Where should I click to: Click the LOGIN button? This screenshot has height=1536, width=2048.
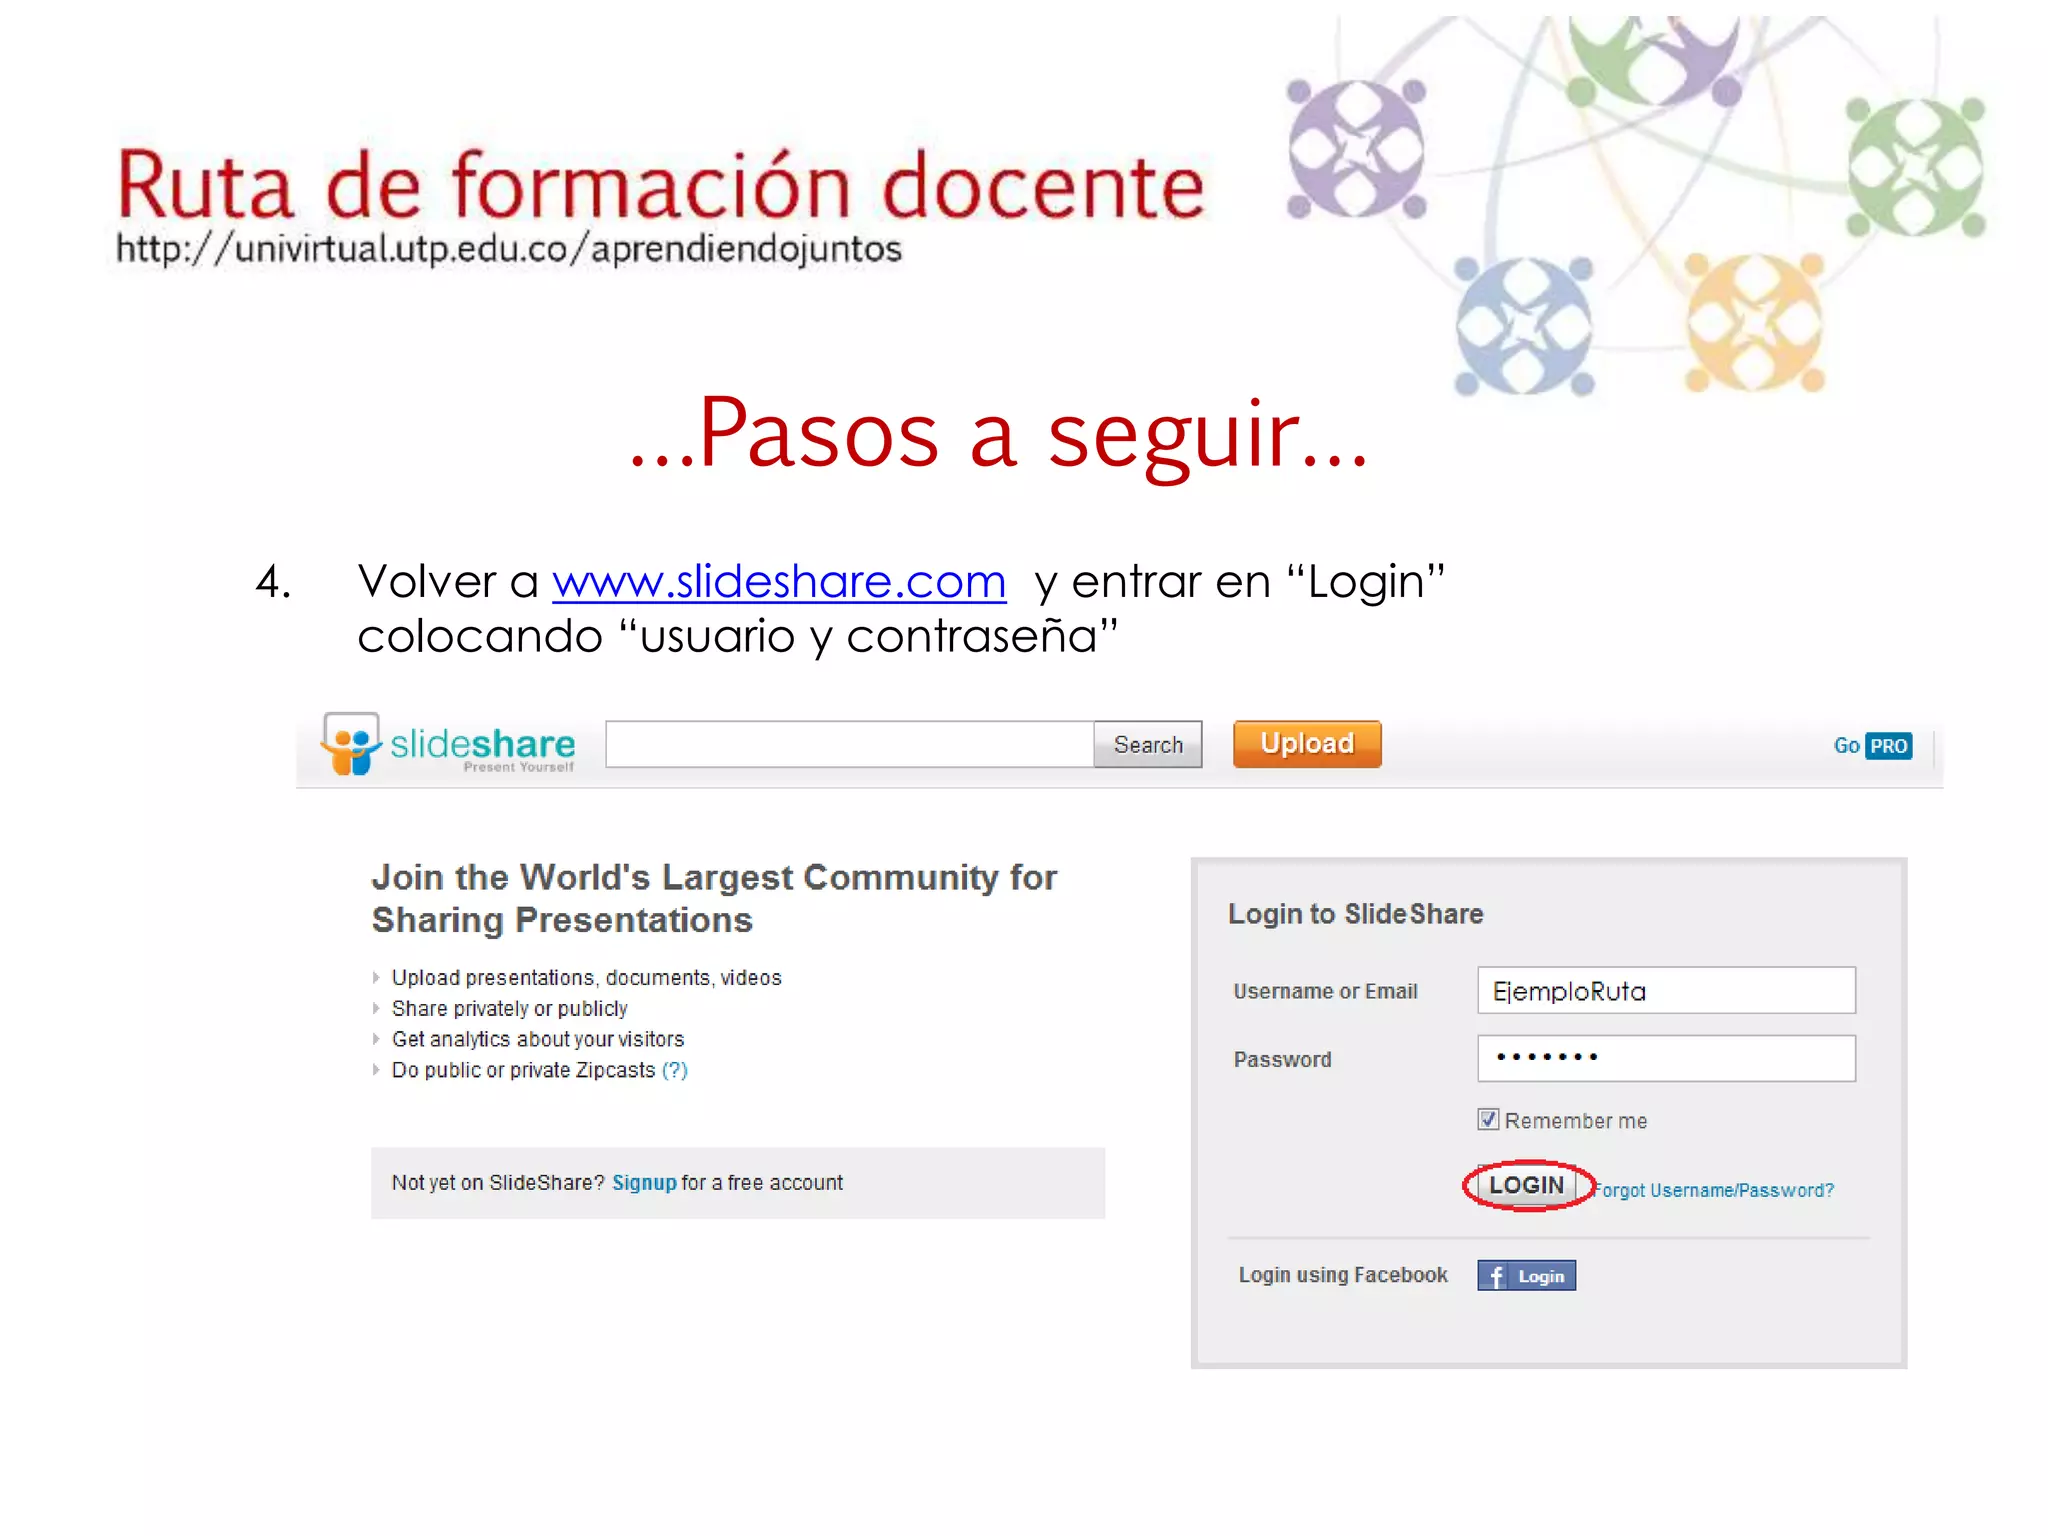[x=1526, y=1186]
